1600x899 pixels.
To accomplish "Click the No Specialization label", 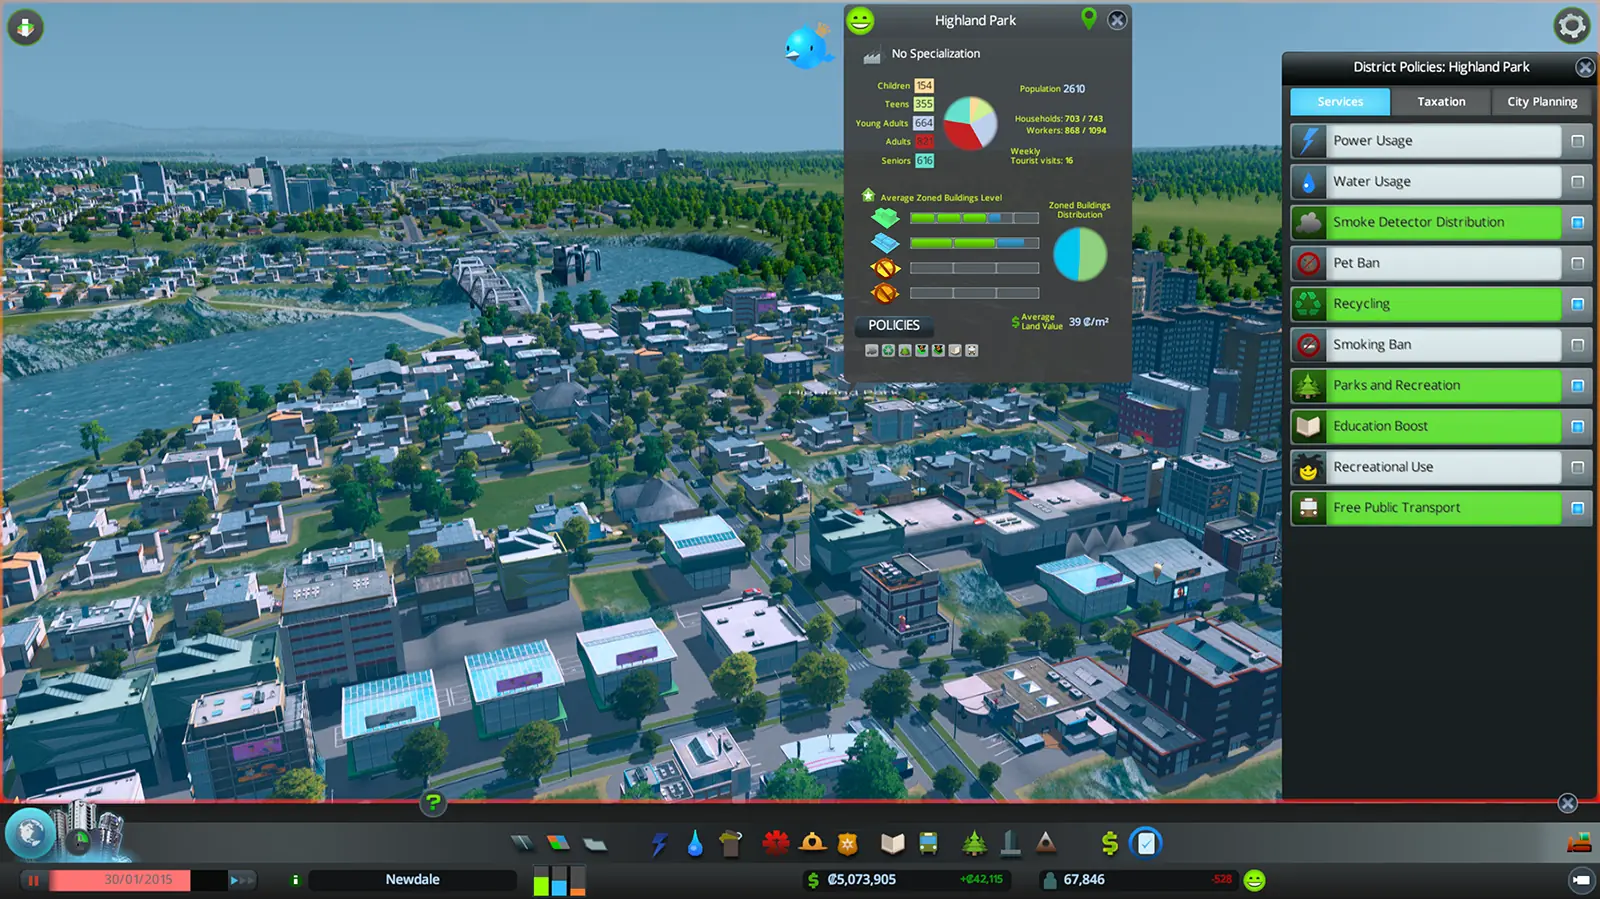I will (x=936, y=54).
